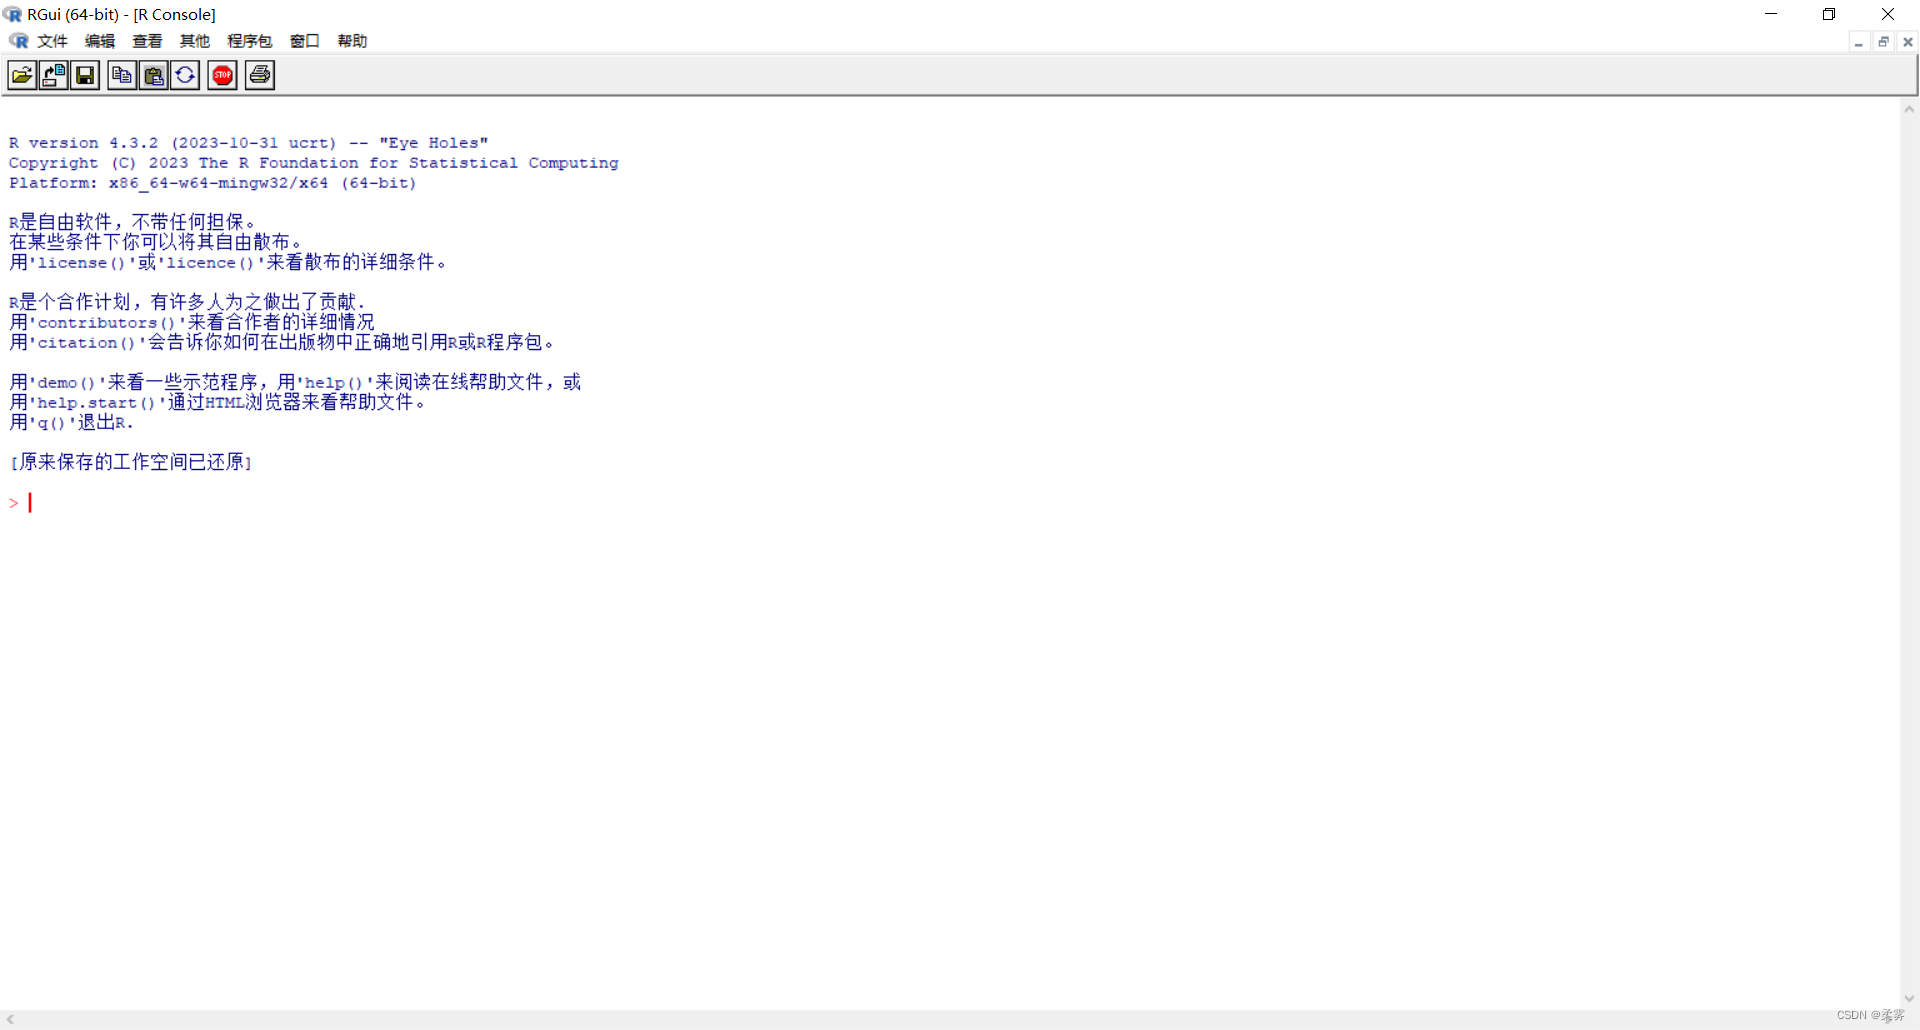Click the Paste toolbar icon

tap(154, 75)
